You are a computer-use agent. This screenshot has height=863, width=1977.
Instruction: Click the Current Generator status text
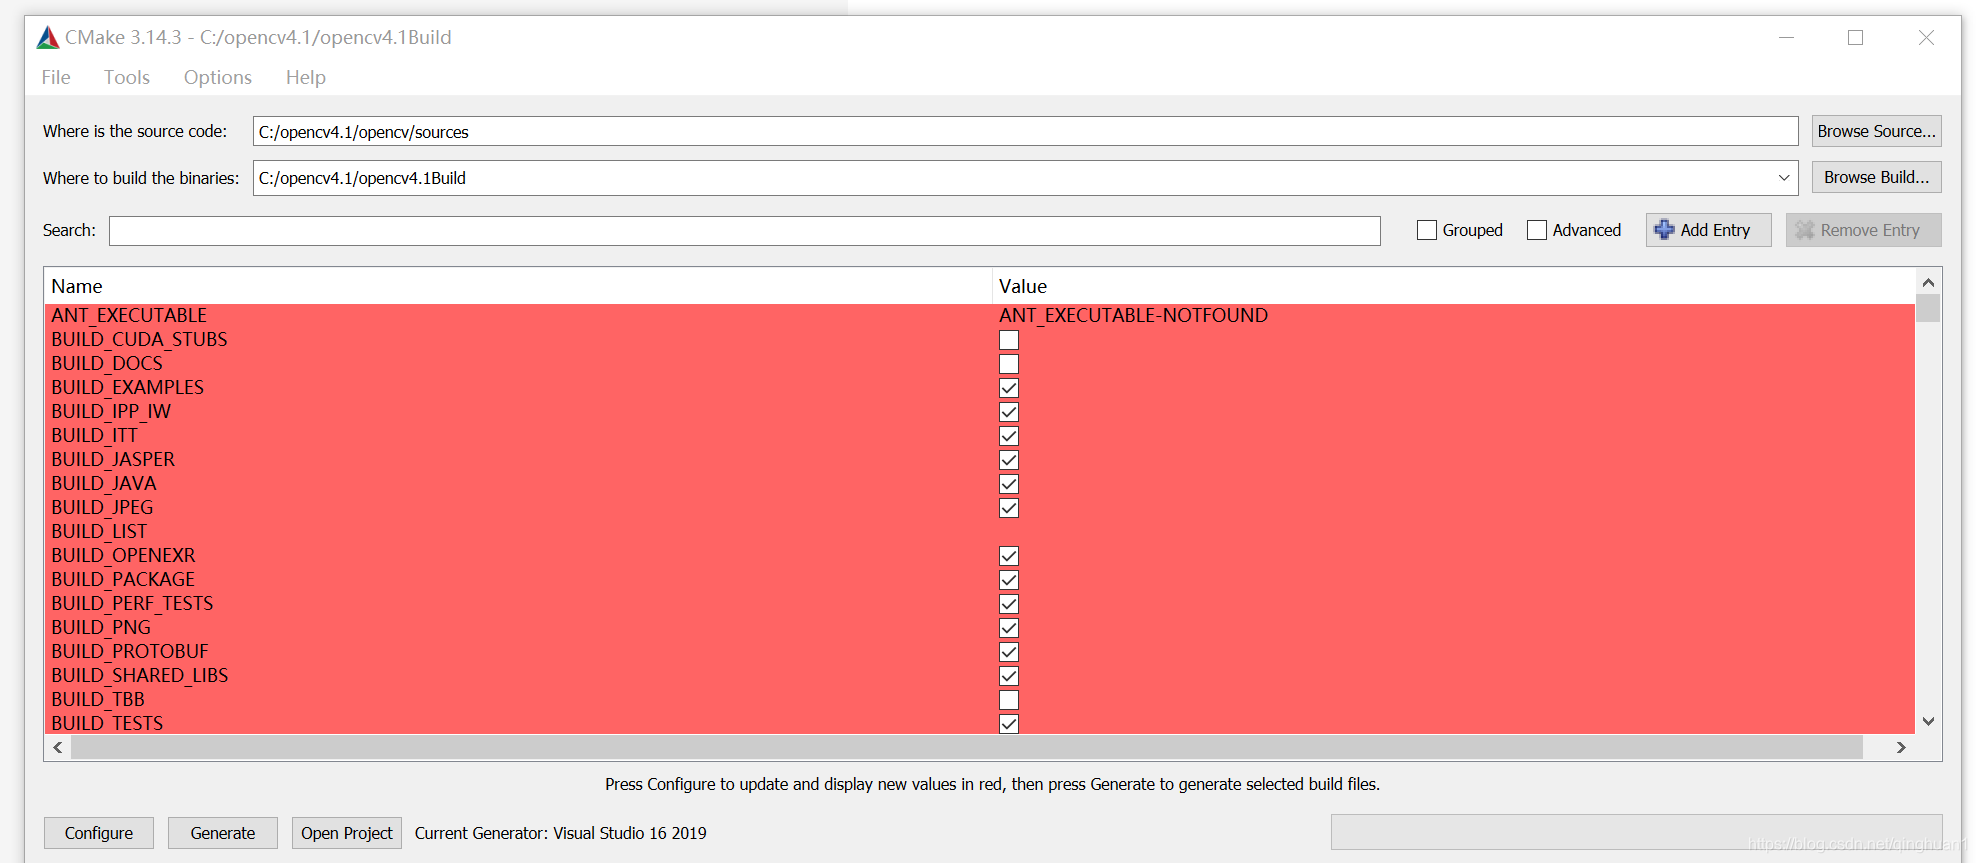[560, 833]
